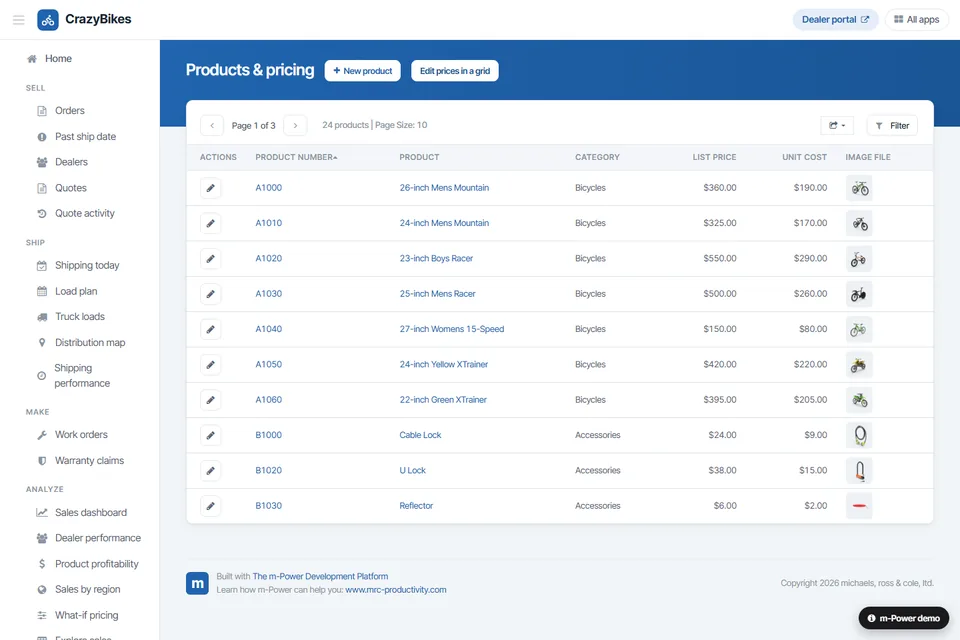Screen dimensions: 960x640
Task: Open Distribution map page
Action: tap(81, 342)
